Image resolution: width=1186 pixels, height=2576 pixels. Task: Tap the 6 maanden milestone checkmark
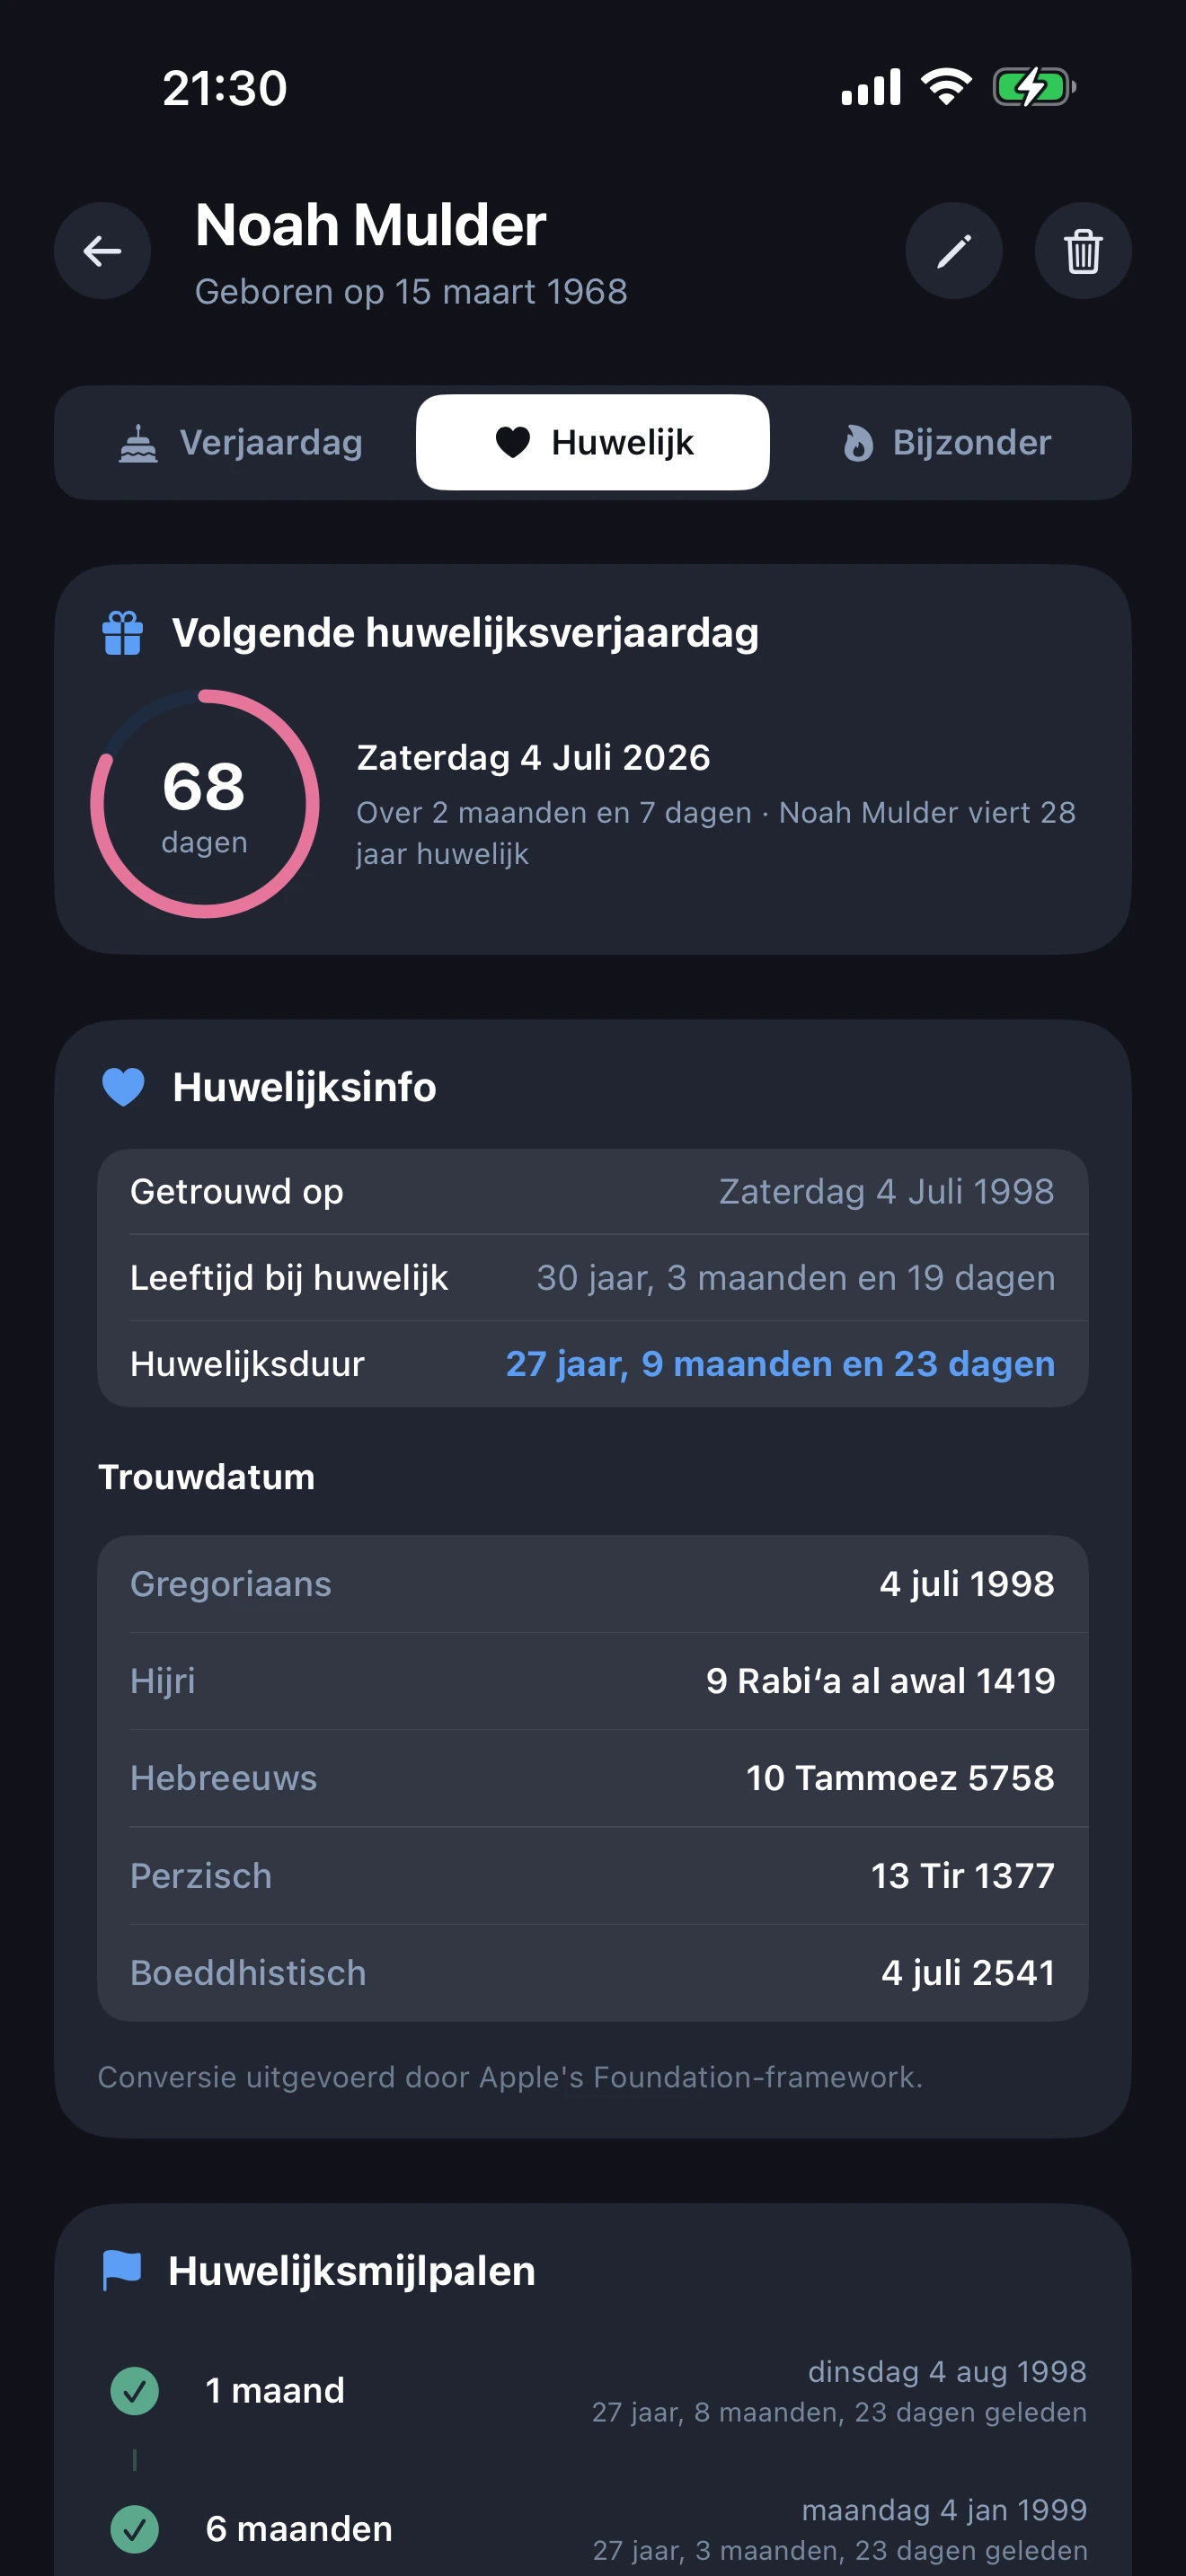click(x=135, y=2529)
